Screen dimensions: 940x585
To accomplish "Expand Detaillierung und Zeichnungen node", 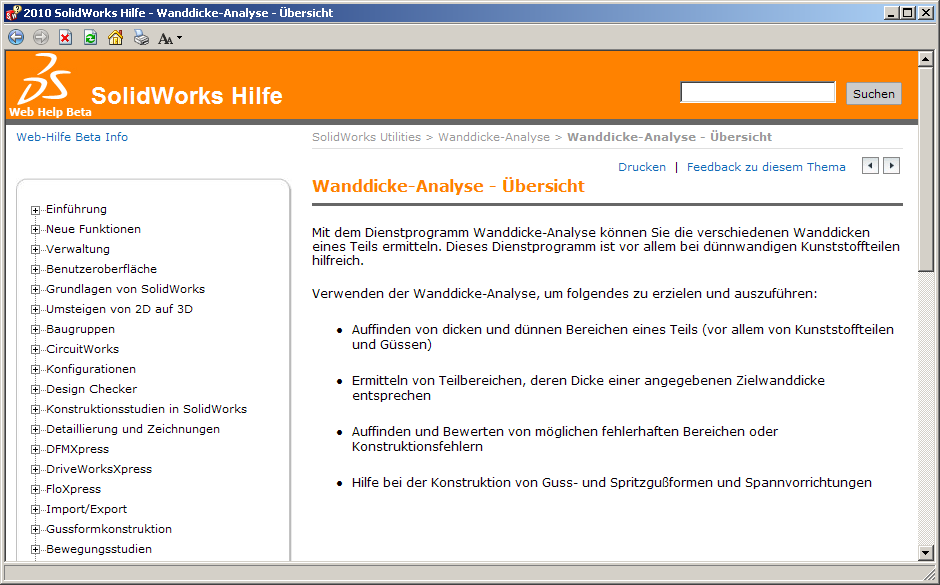I will (35, 429).
